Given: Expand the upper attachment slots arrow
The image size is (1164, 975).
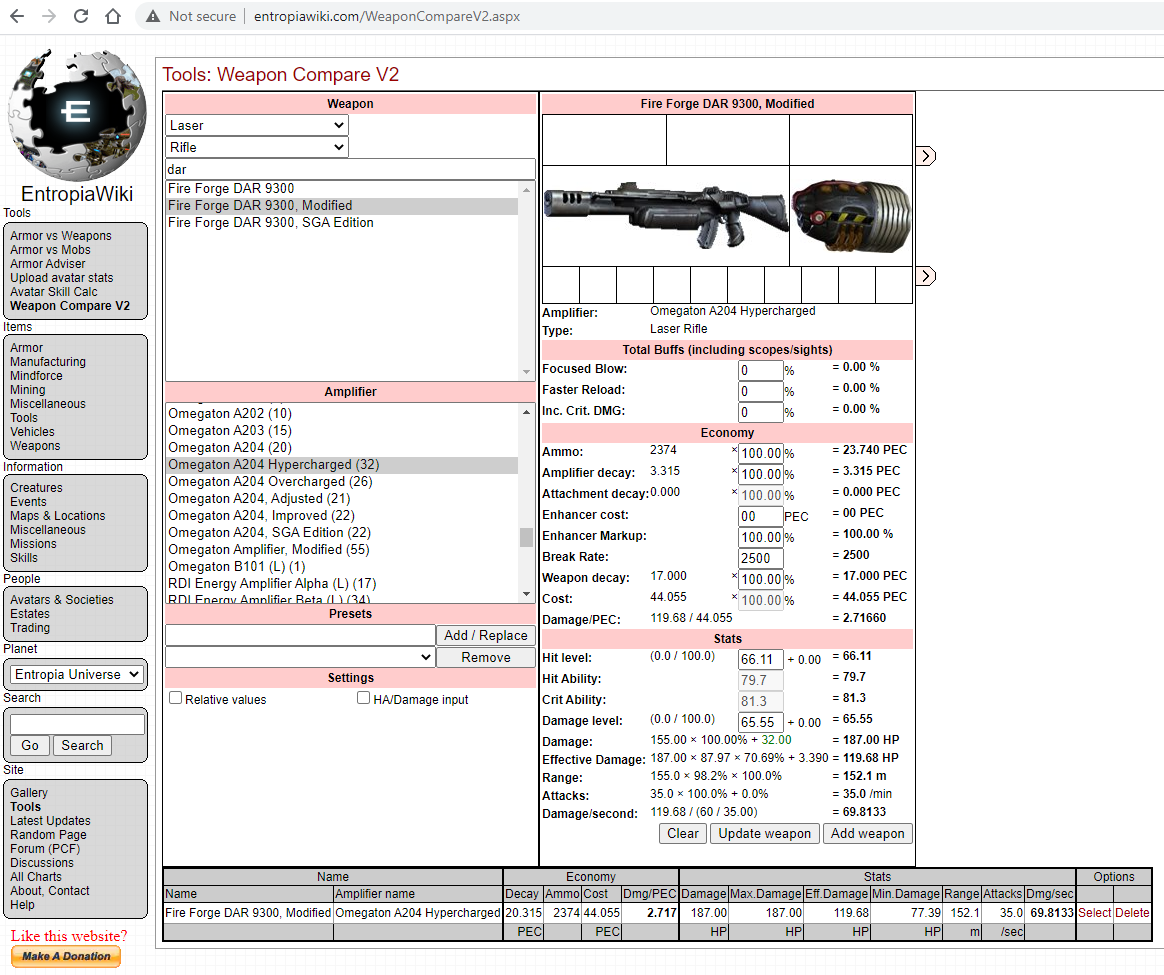Looking at the screenshot, I should coord(925,156).
